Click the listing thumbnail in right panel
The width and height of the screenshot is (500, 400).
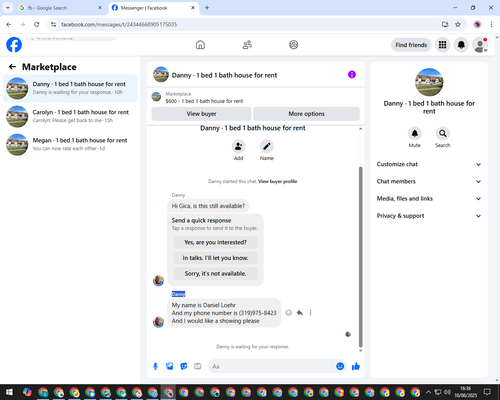pos(429,82)
